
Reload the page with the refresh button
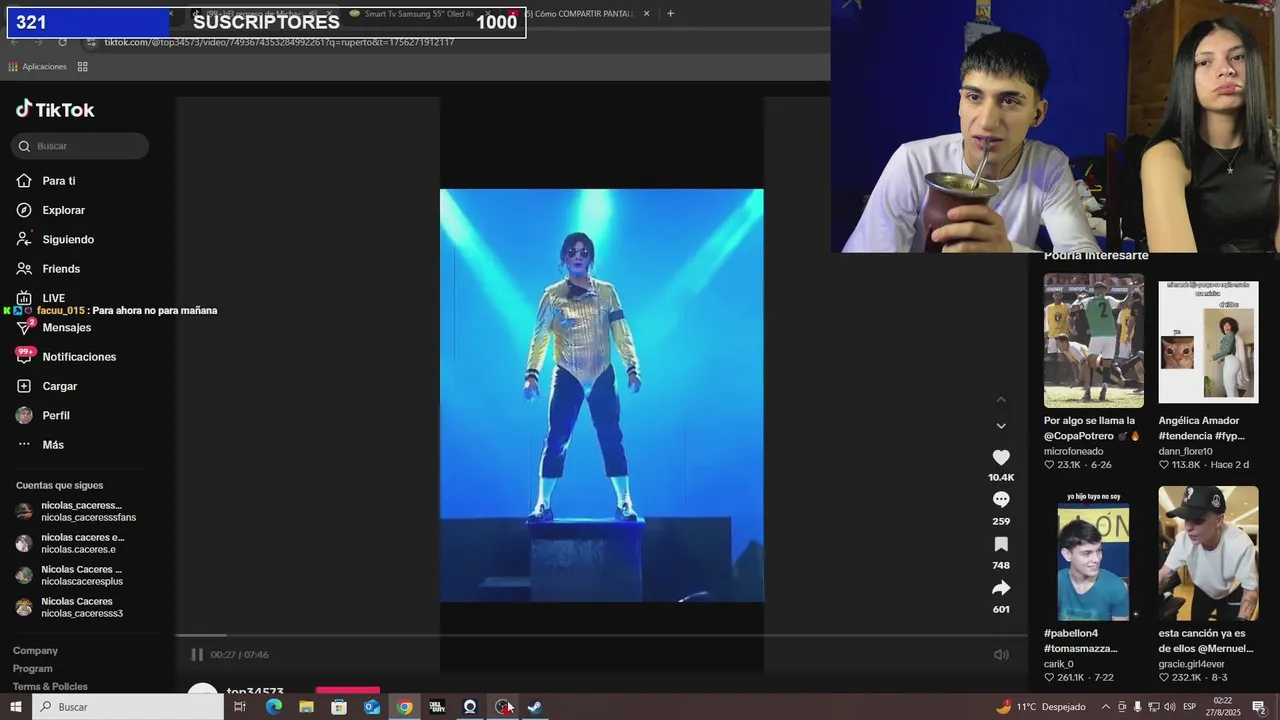pos(62,42)
